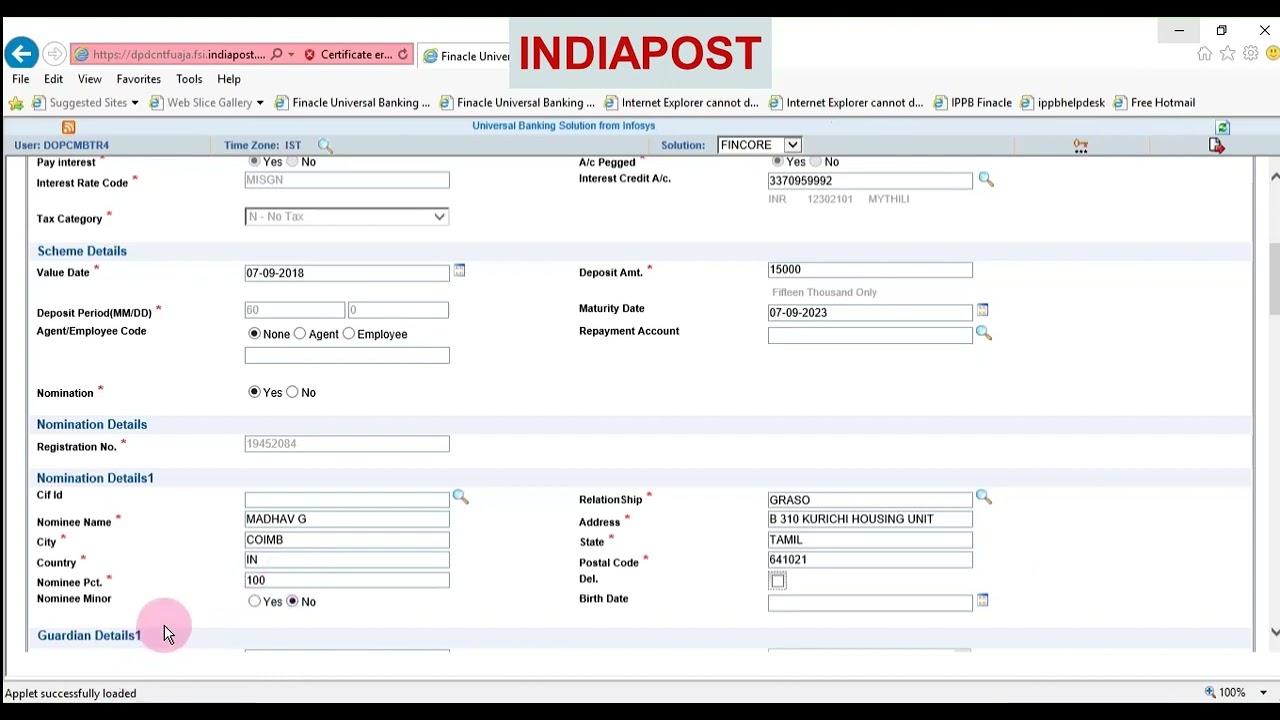Open the Solution FINCORE dropdown

[x=759, y=145]
